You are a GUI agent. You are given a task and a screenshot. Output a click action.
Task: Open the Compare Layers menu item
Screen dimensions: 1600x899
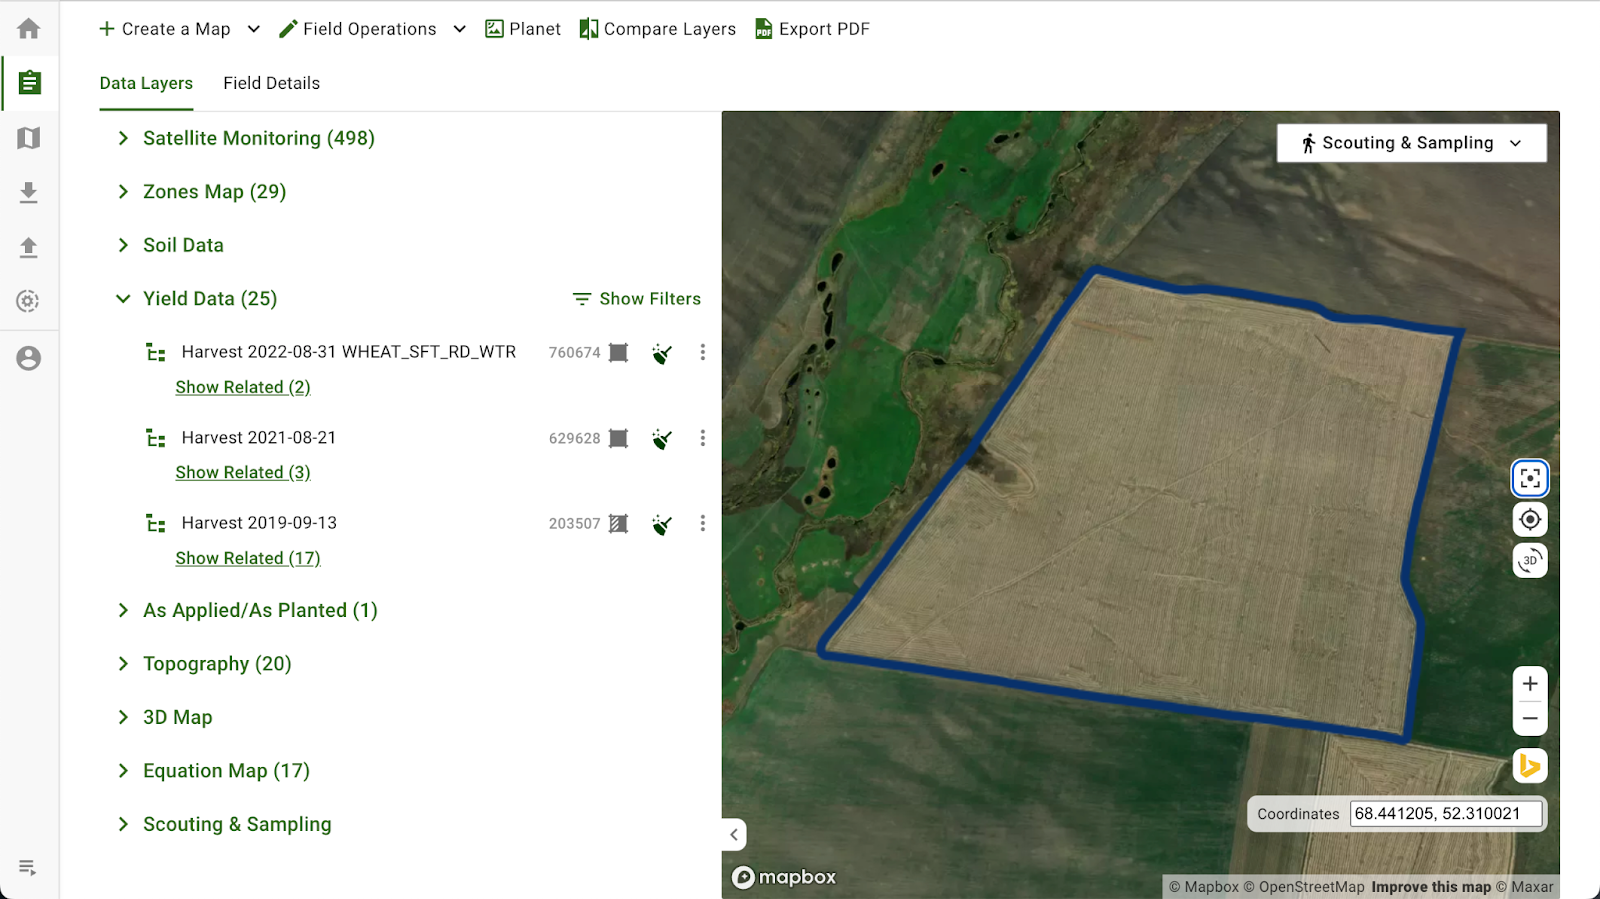point(657,29)
